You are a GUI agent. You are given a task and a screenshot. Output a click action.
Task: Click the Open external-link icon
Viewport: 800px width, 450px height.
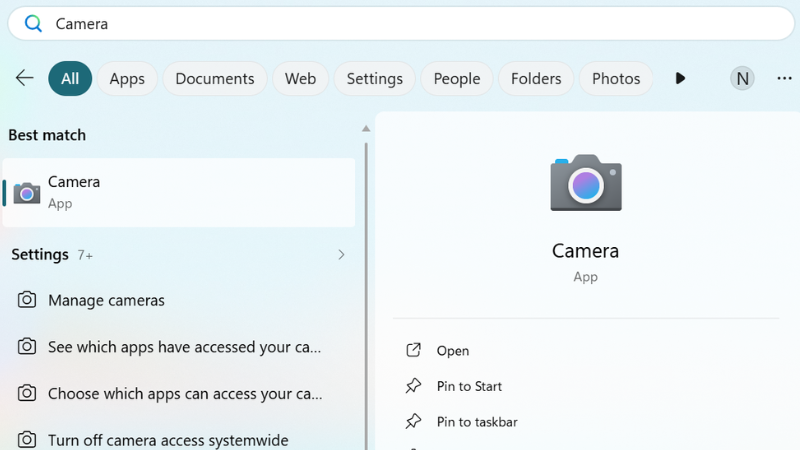[x=413, y=350]
